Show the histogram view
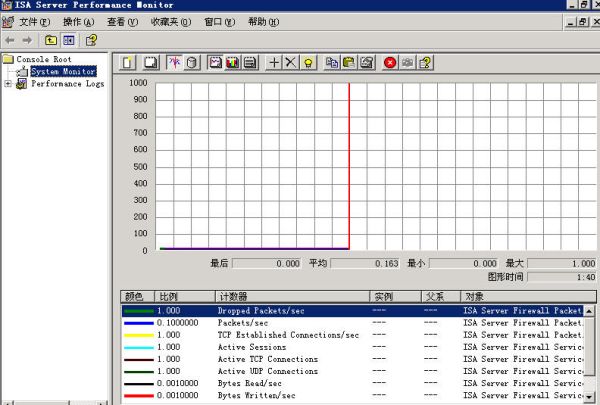This screenshot has width=600, height=405. click(233, 62)
